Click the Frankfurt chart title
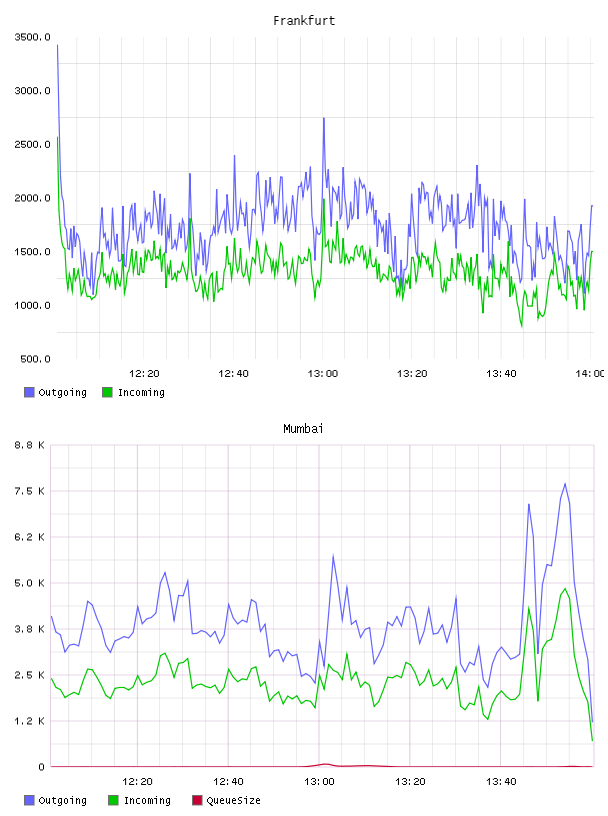Image resolution: width=608 pixels, height=816 pixels. 304,21
